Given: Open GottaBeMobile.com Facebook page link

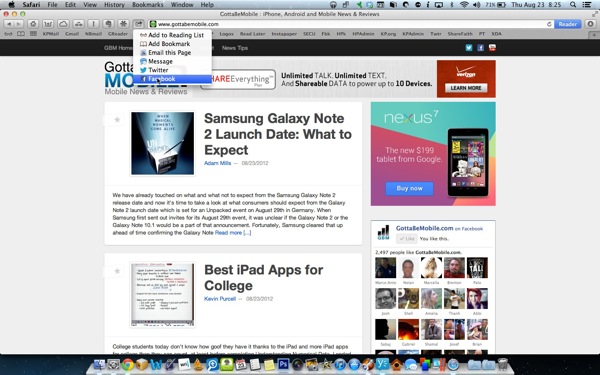Looking at the screenshot, I should tap(424, 228).
